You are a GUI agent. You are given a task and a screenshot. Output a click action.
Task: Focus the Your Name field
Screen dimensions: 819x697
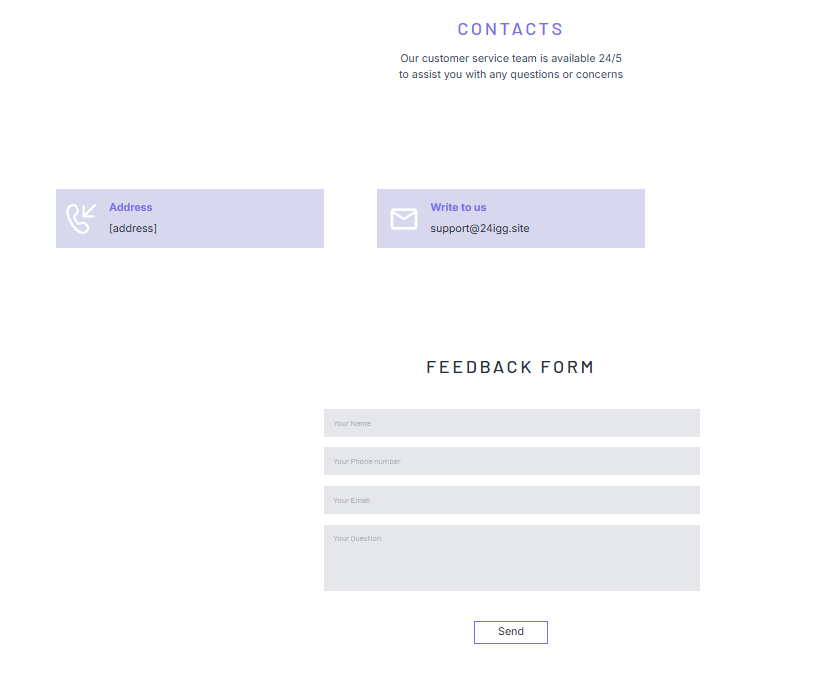(x=511, y=423)
